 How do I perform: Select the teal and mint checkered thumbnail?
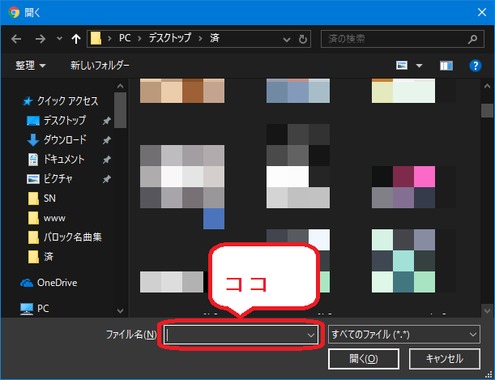[403, 261]
